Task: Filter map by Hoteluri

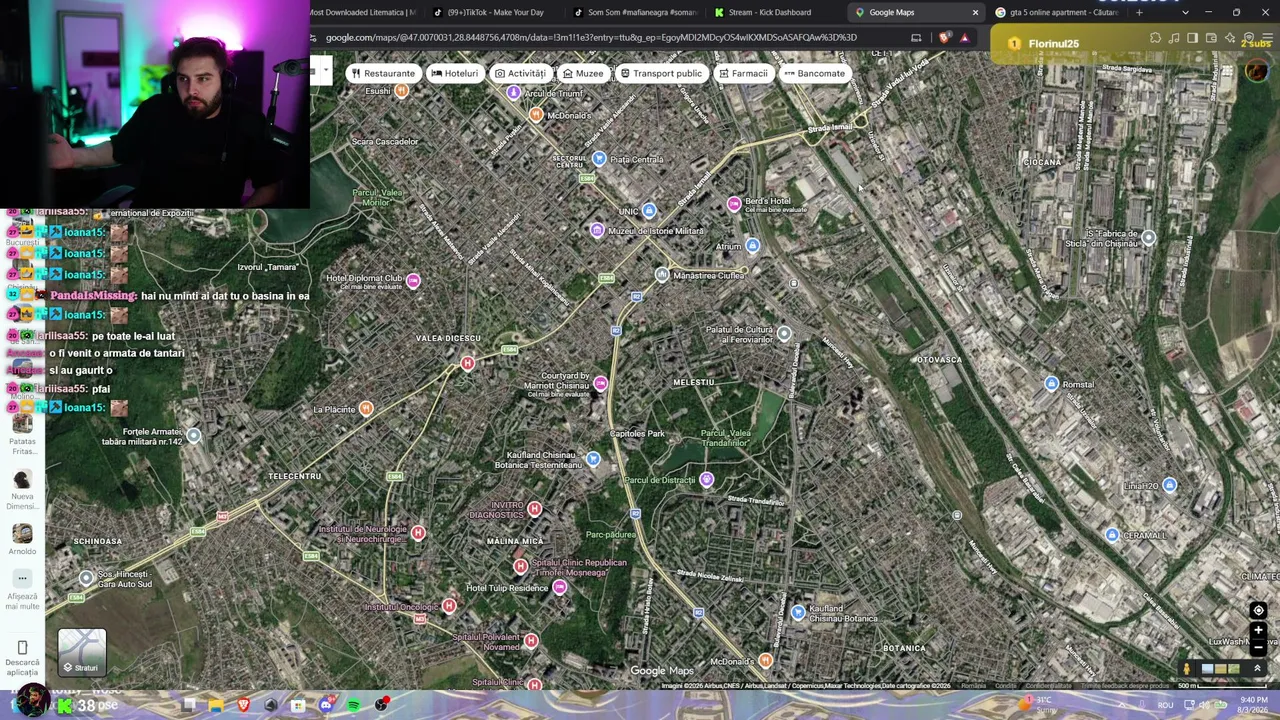Action: [454, 73]
